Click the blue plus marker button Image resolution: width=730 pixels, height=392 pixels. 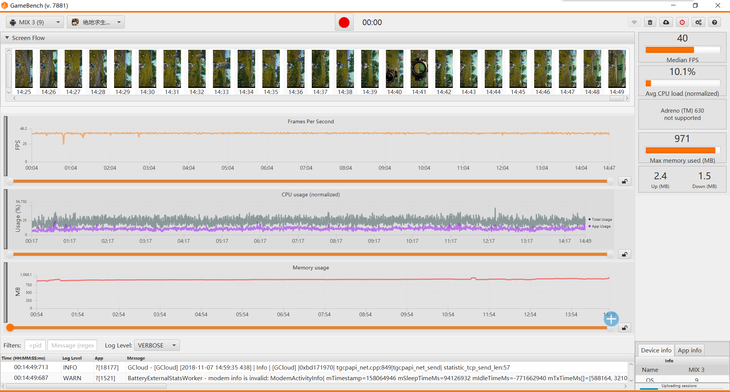[x=611, y=319]
